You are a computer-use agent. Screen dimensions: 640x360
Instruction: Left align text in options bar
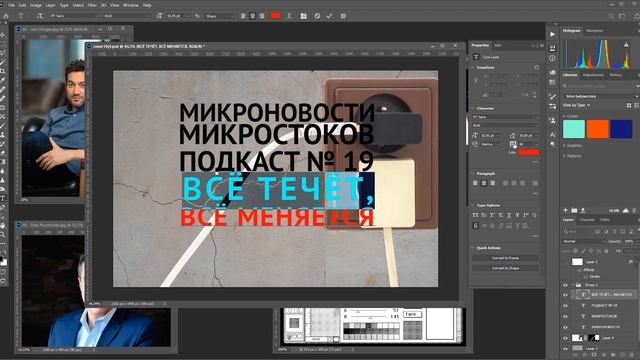tap(243, 16)
